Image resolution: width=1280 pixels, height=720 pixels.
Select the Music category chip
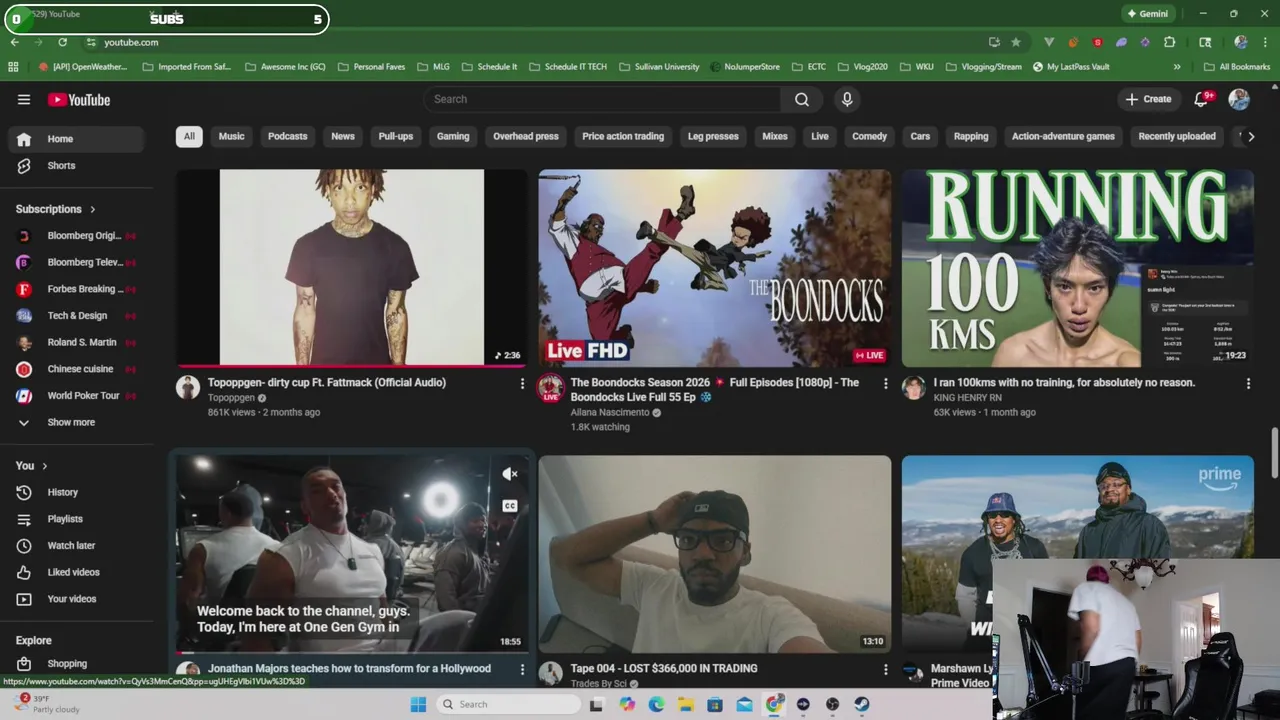coord(231,136)
